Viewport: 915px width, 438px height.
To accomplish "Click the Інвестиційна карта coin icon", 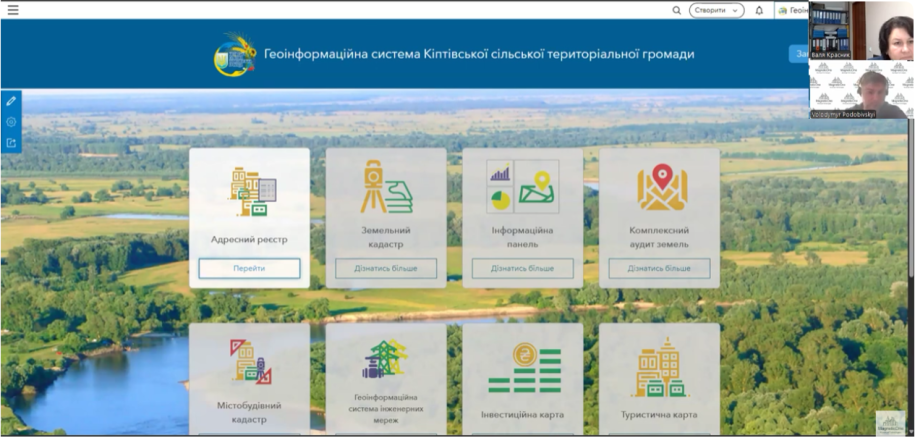I will (x=523, y=369).
